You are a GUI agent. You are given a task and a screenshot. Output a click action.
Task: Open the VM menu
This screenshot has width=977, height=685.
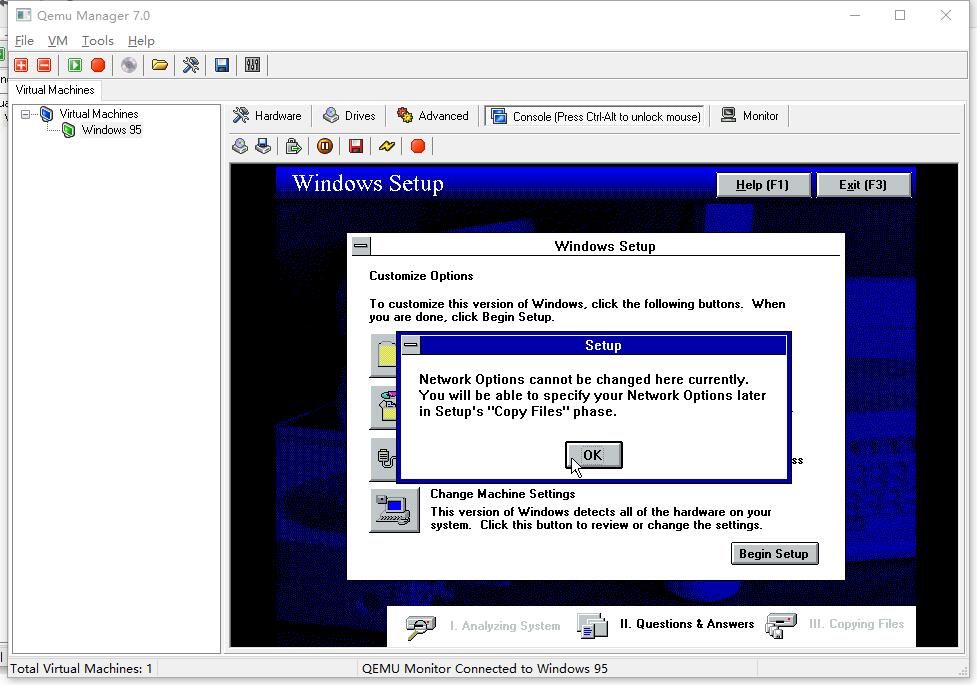(57, 41)
